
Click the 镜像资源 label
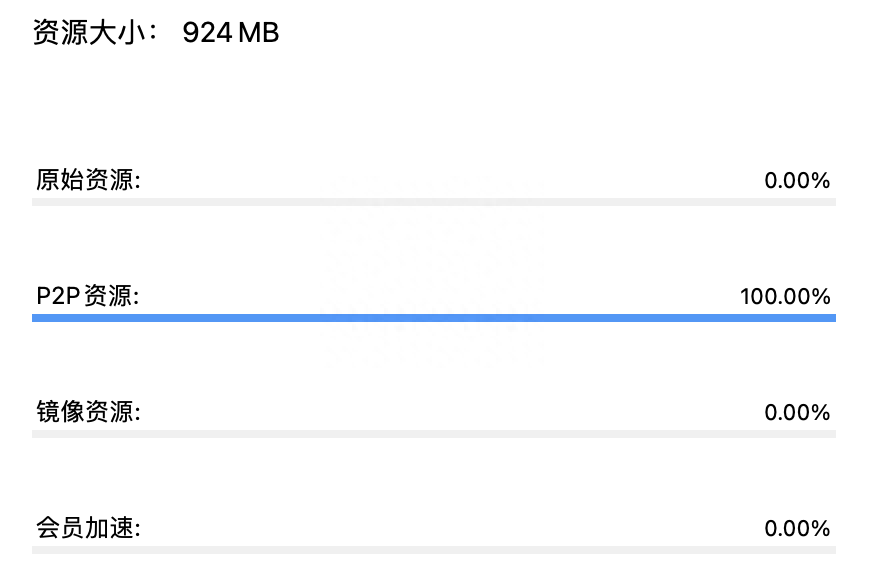[x=88, y=412]
